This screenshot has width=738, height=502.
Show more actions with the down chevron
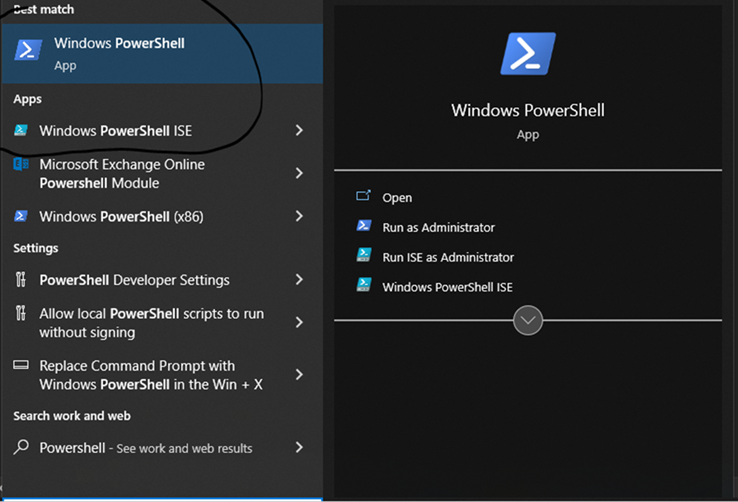click(x=527, y=321)
